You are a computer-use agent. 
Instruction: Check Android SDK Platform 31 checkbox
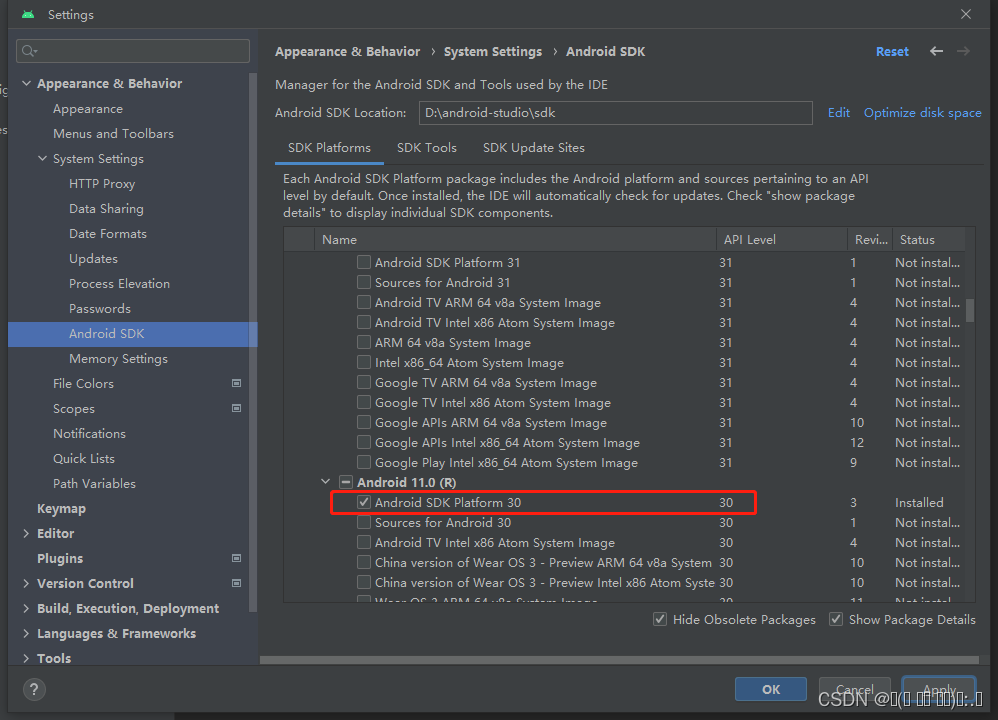coord(364,262)
